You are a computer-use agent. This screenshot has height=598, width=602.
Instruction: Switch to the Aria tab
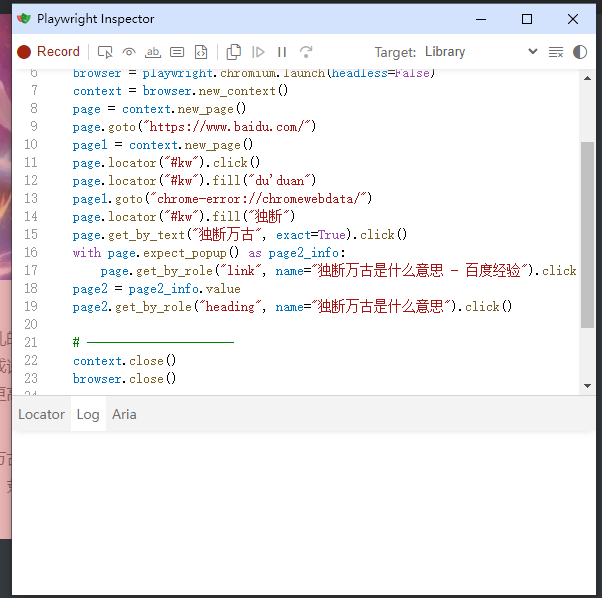(124, 414)
